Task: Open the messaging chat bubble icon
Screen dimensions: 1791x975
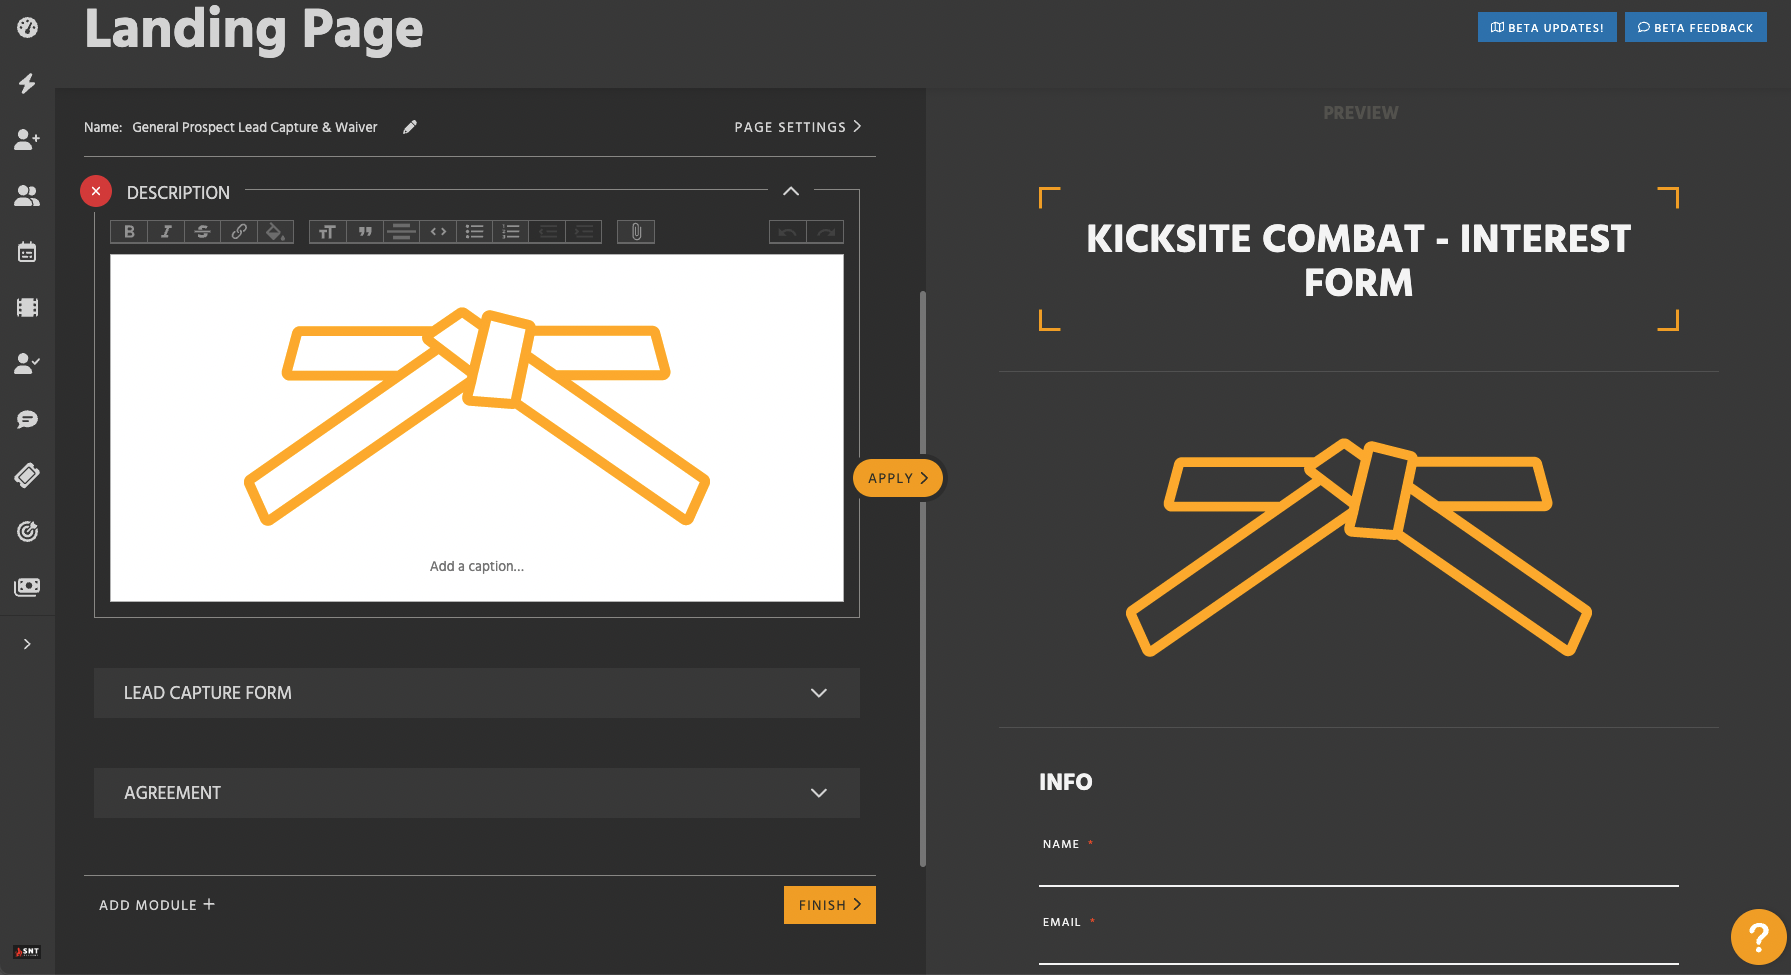Action: click(x=27, y=419)
